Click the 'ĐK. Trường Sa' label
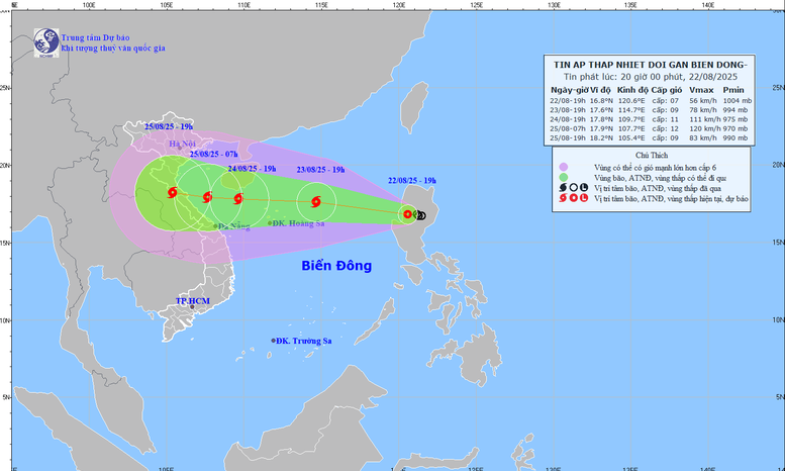 (304, 341)
